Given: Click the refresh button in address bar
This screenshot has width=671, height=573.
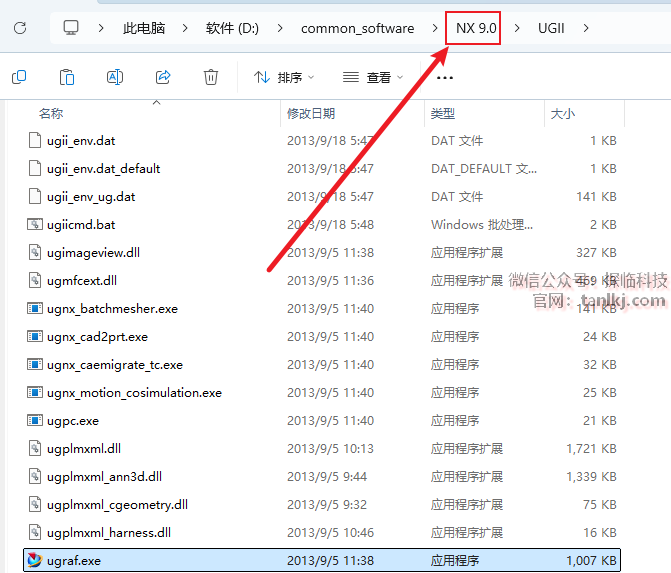Looking at the screenshot, I should (20, 28).
